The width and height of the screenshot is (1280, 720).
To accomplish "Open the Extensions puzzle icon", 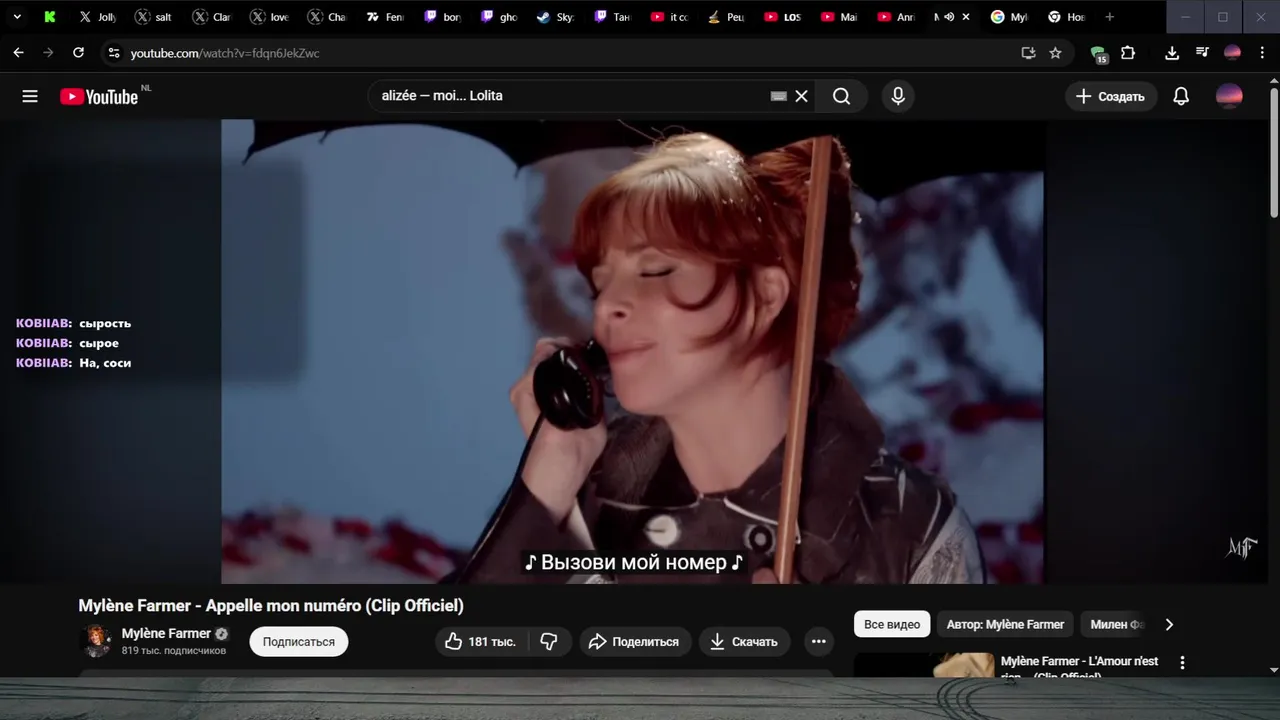I will 1128,53.
